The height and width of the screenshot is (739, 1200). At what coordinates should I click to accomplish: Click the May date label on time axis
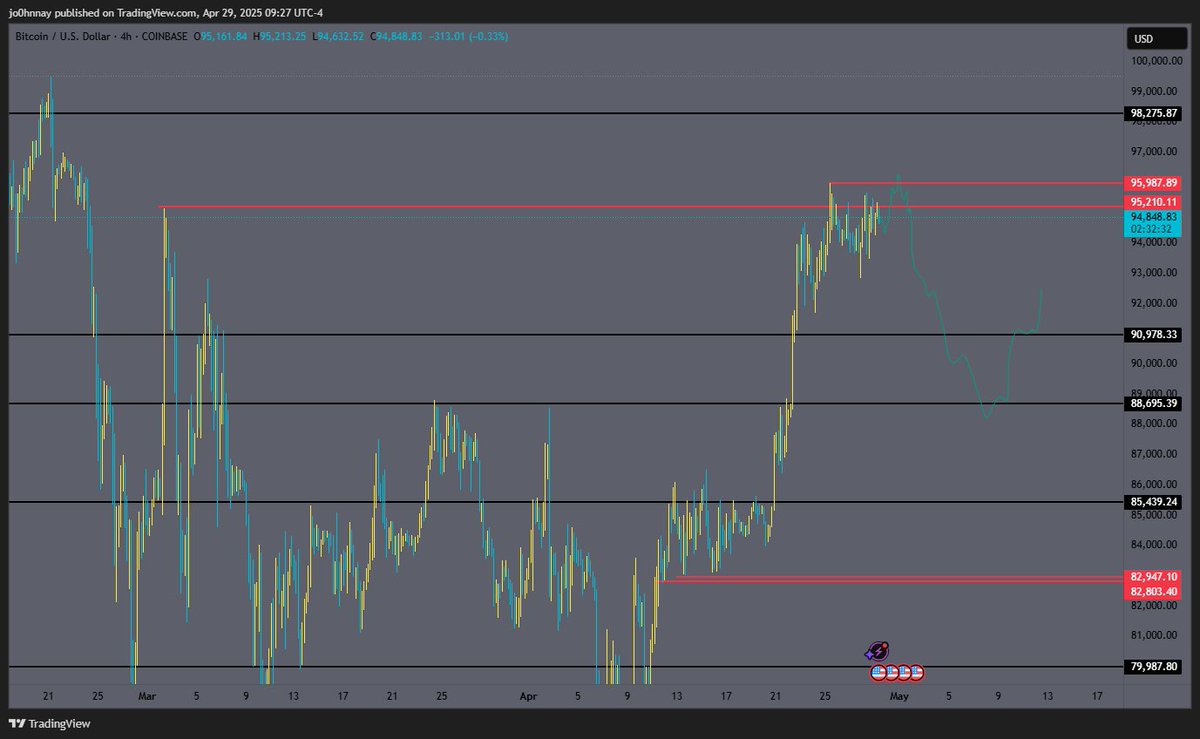[900, 695]
